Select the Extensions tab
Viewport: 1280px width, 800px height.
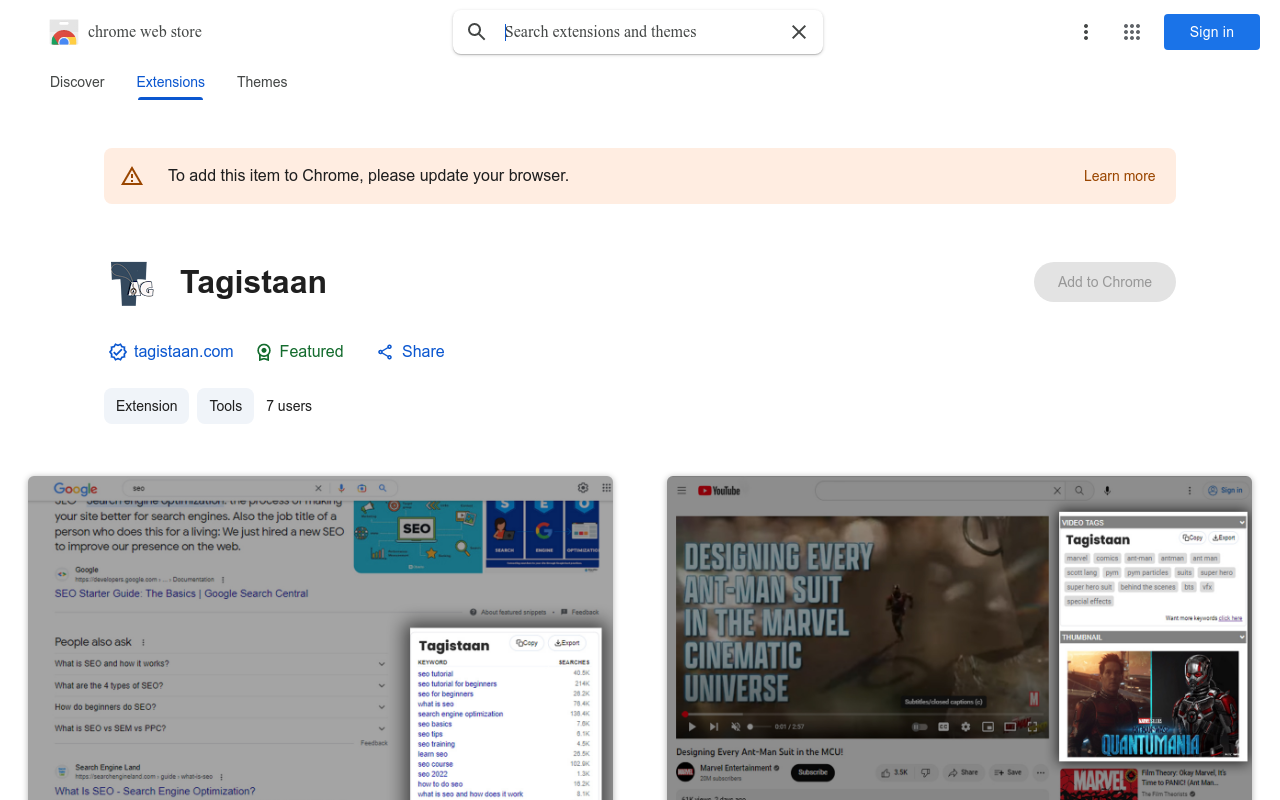click(x=171, y=82)
